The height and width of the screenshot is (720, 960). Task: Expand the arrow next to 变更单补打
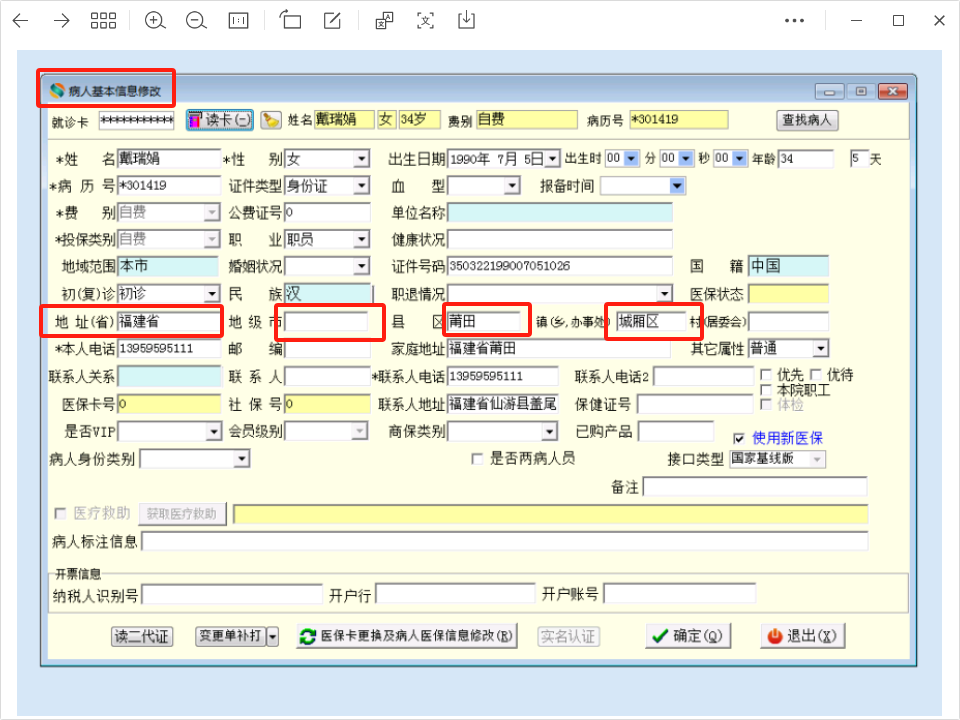point(273,637)
